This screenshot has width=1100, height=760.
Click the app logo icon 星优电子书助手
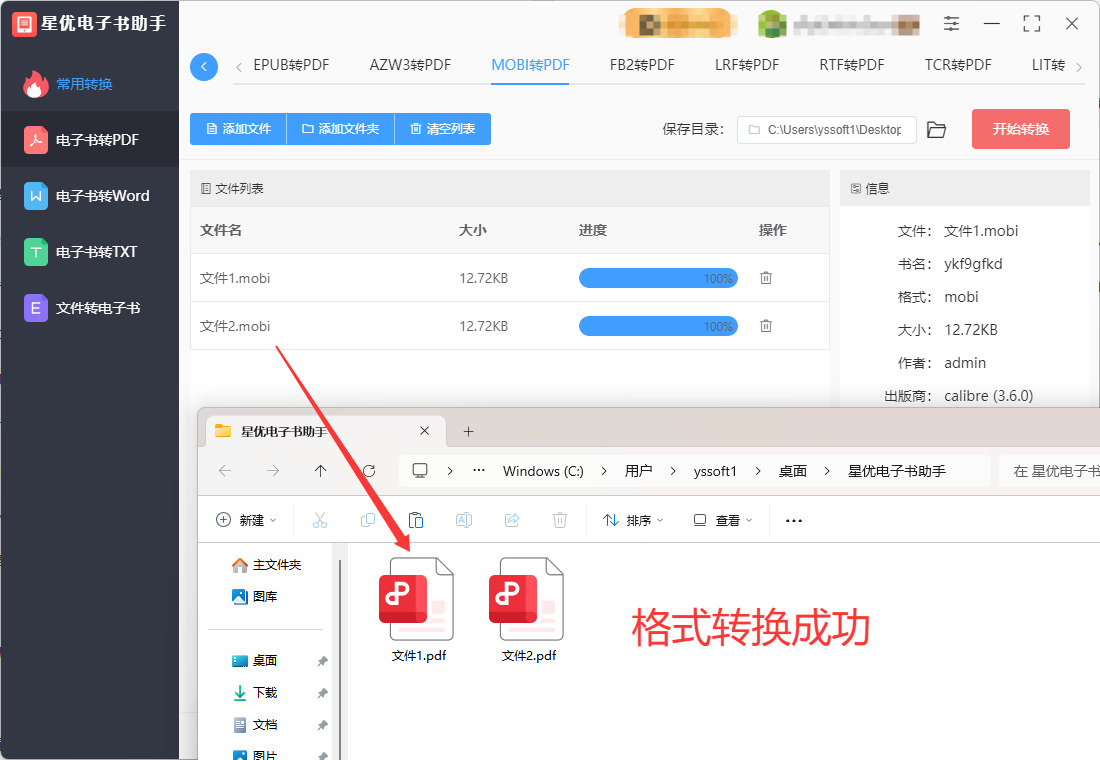(24, 24)
